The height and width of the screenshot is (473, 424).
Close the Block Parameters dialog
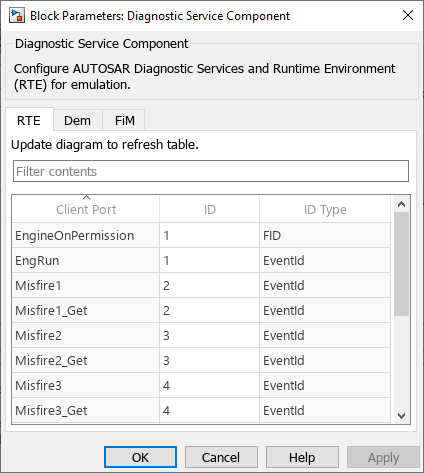(408, 15)
